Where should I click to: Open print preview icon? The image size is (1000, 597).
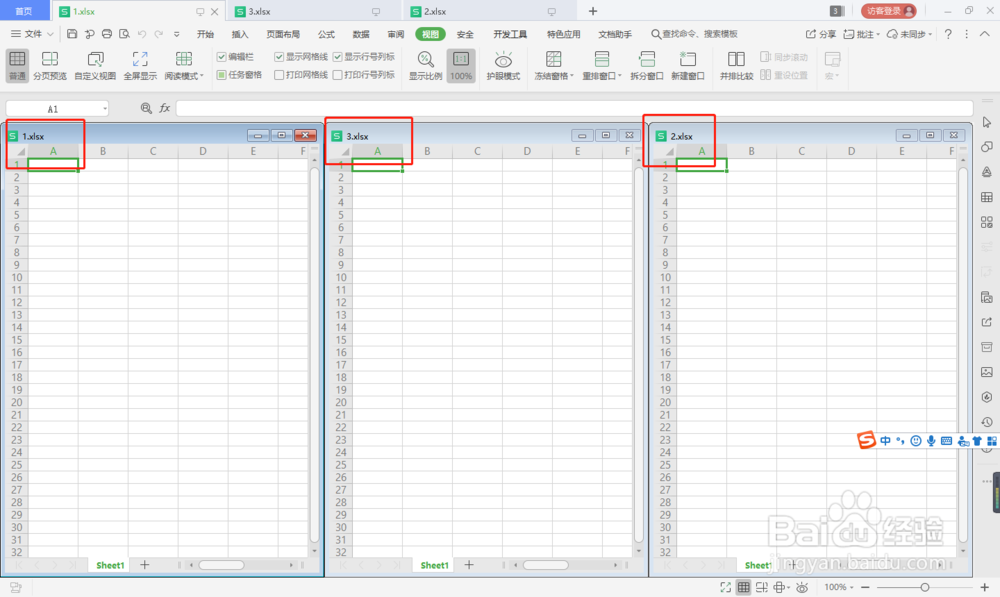124,34
